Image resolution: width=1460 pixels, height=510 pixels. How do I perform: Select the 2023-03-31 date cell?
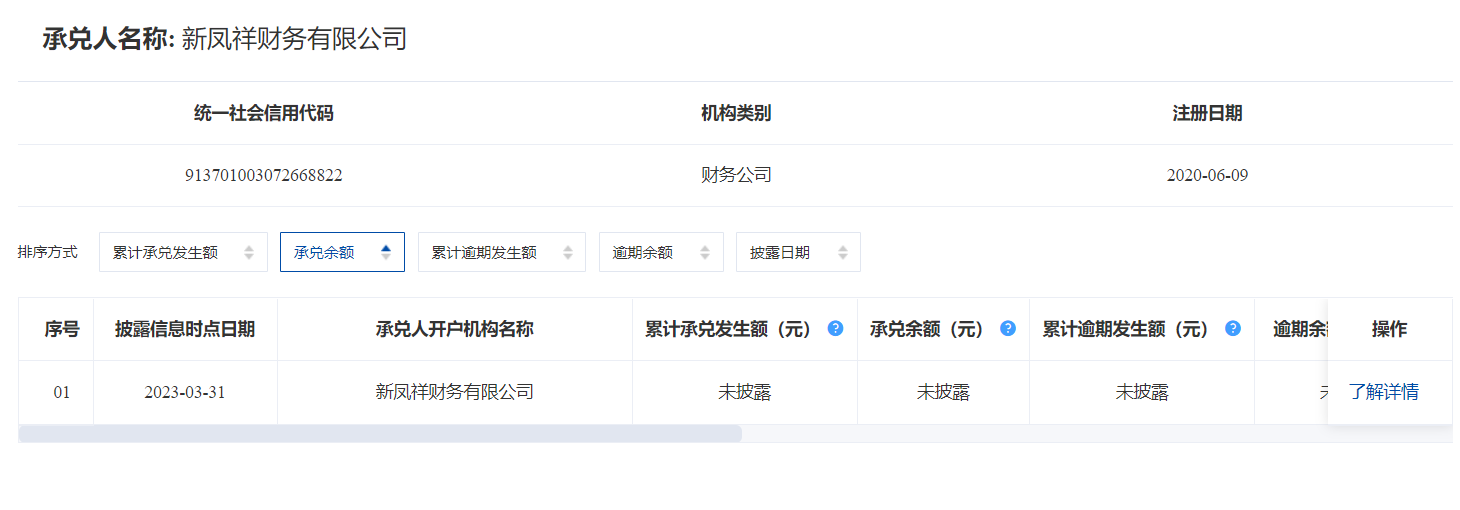(x=185, y=392)
